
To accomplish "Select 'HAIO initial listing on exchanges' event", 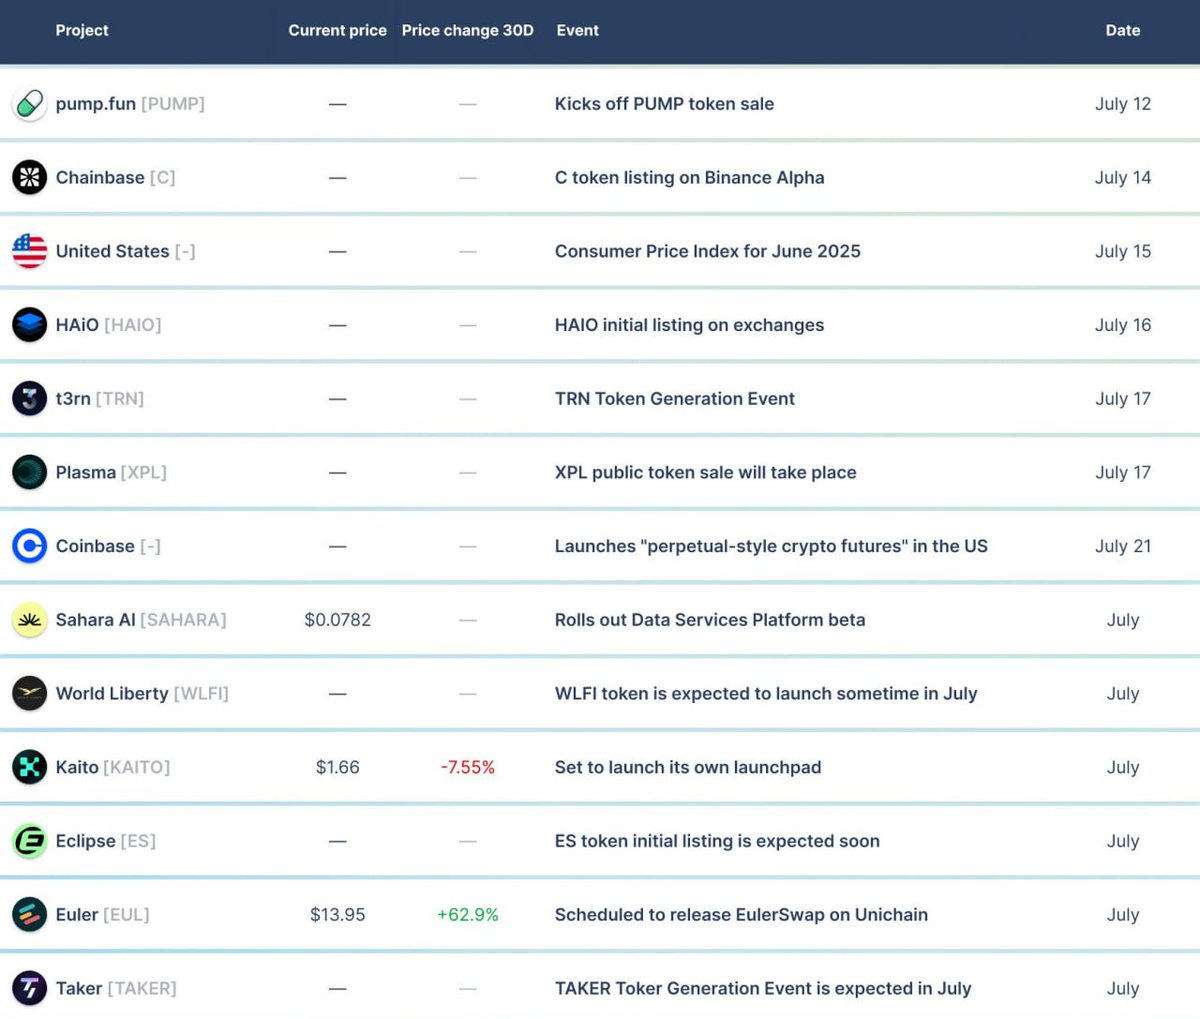I will [690, 325].
